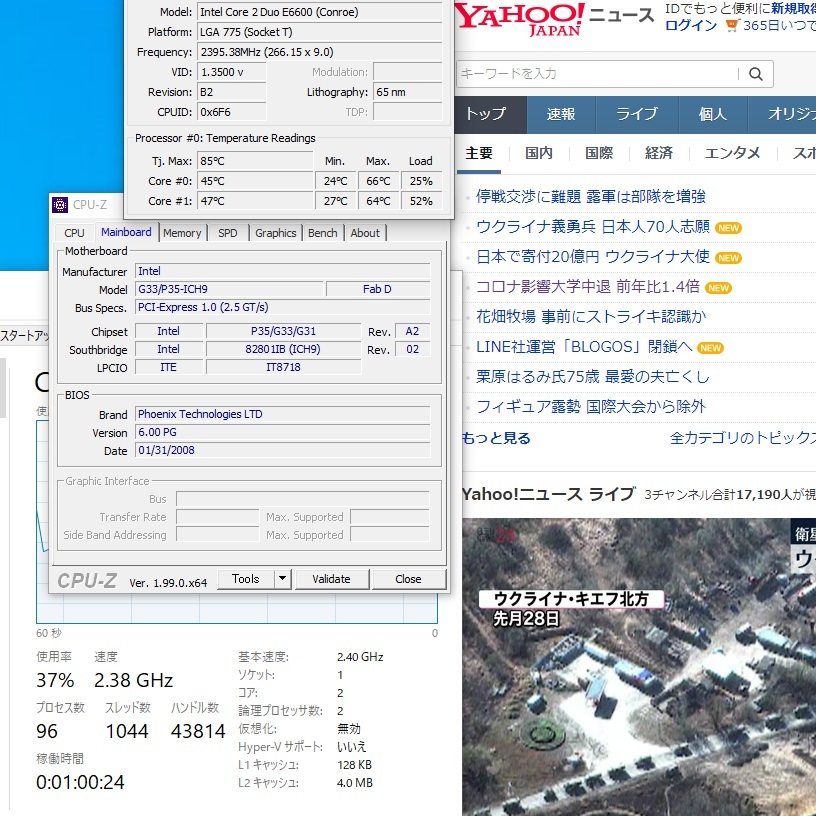Switch to the Memory tab in CPU-Z
816x816 pixels.
[183, 232]
